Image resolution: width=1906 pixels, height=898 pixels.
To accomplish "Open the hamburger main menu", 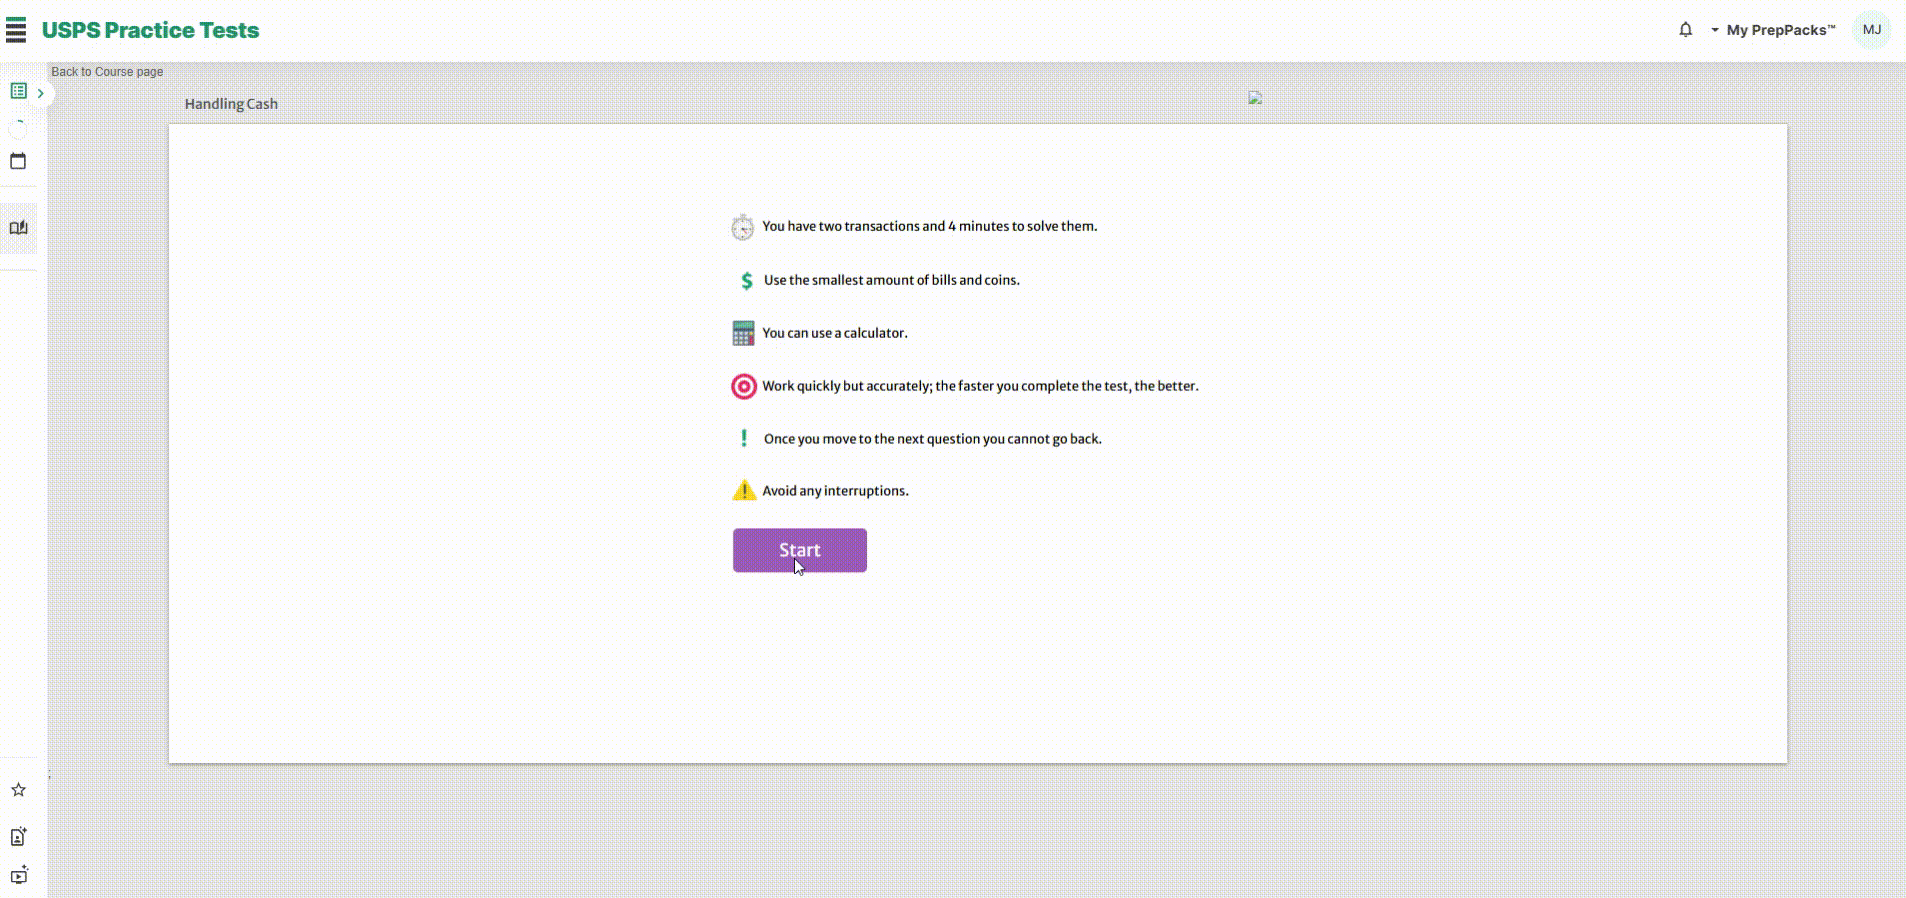I will click(x=16, y=30).
